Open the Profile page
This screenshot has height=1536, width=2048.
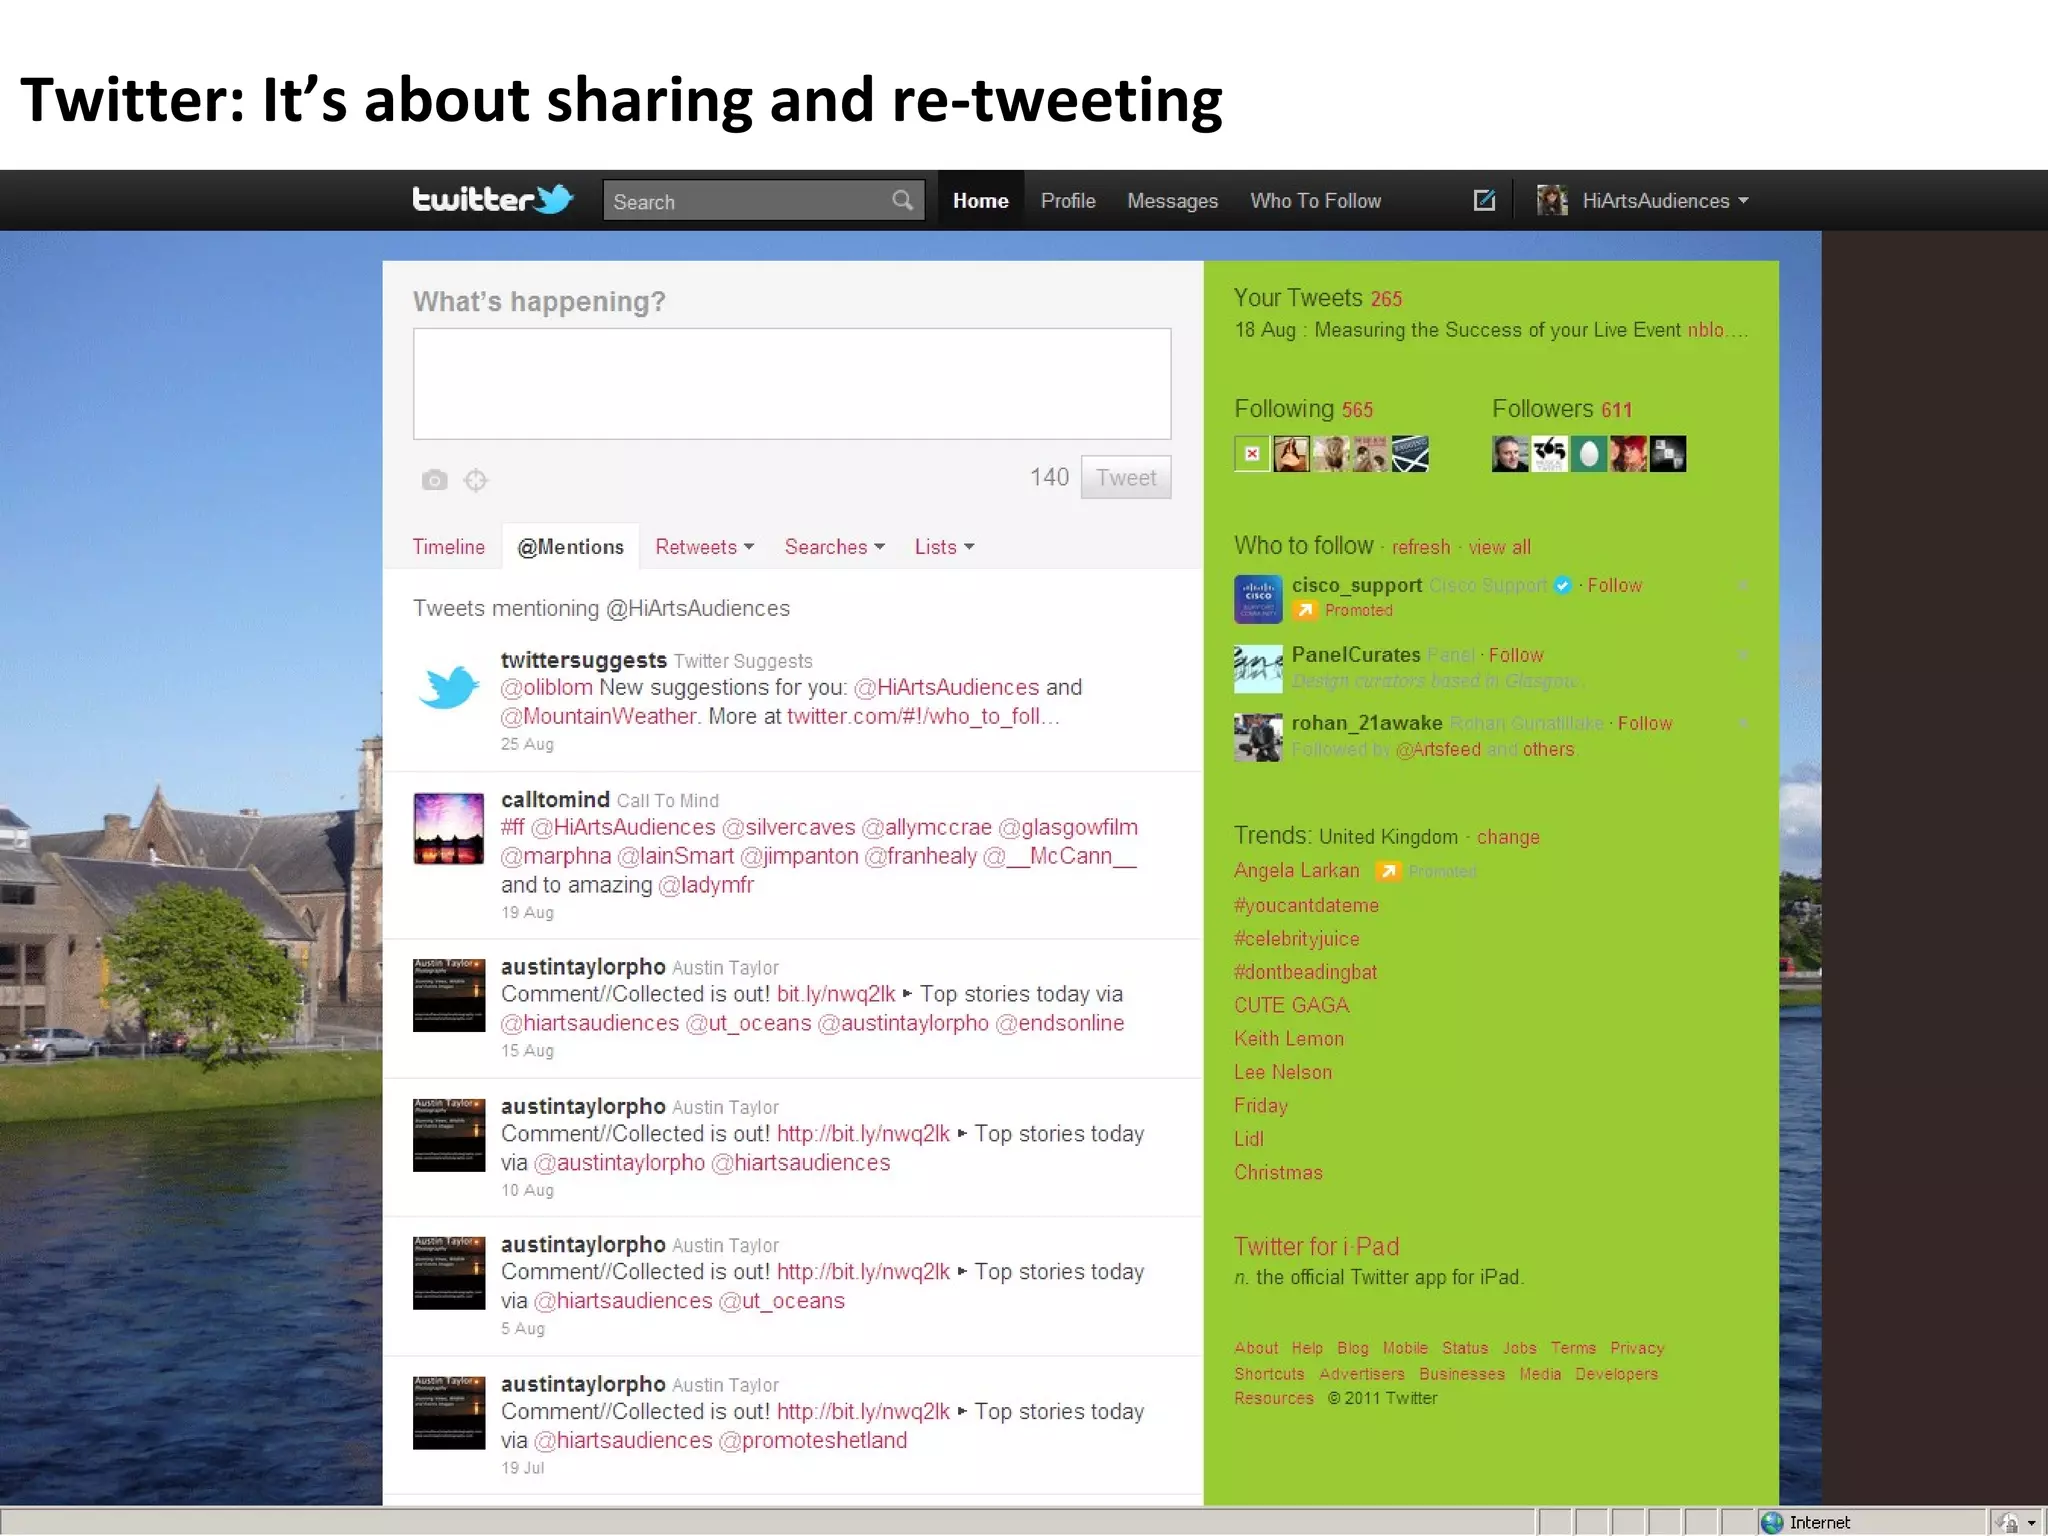pyautogui.click(x=1068, y=200)
